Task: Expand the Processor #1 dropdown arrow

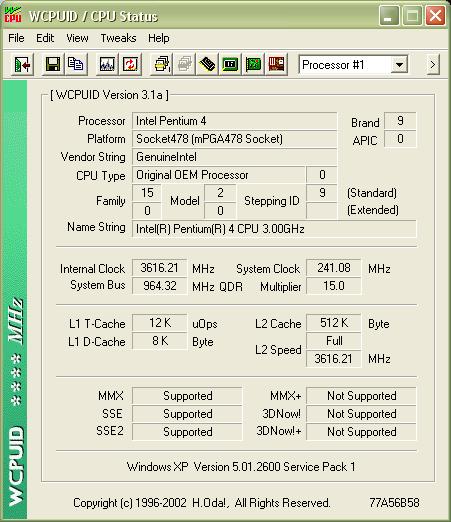Action: coord(399,65)
